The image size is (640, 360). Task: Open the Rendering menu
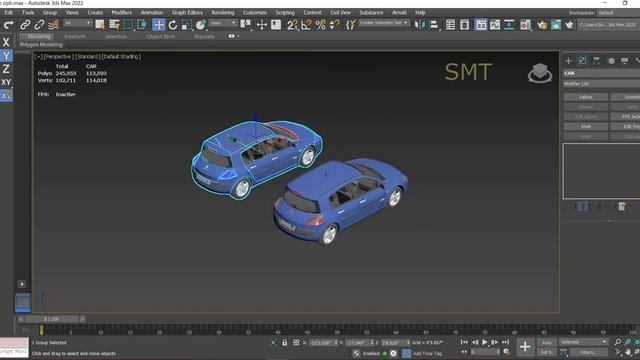222,13
